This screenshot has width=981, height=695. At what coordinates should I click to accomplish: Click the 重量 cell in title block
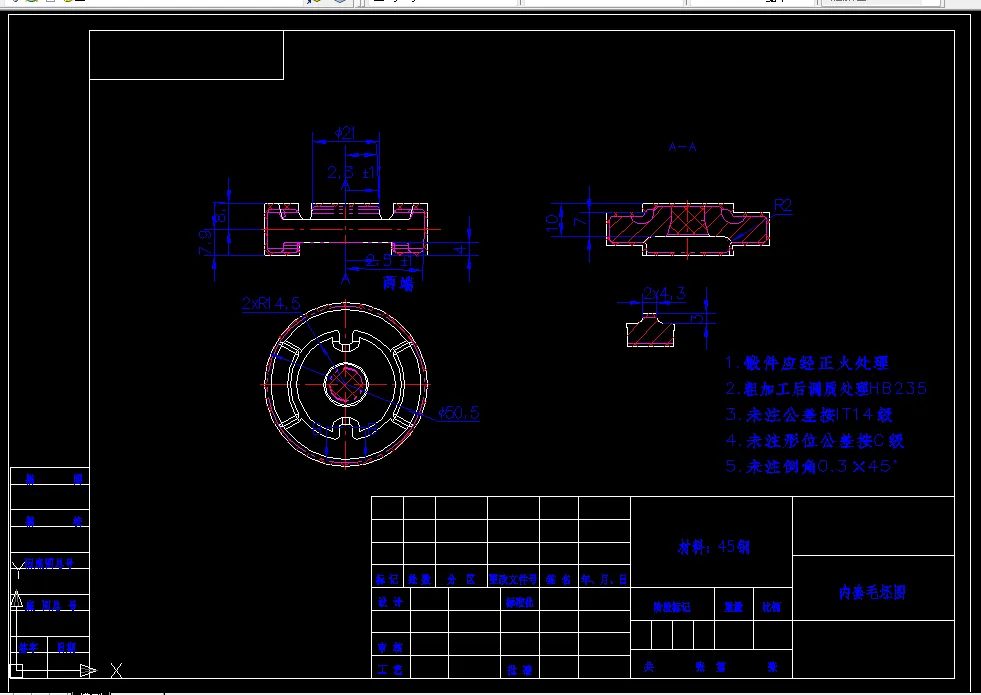point(733,606)
